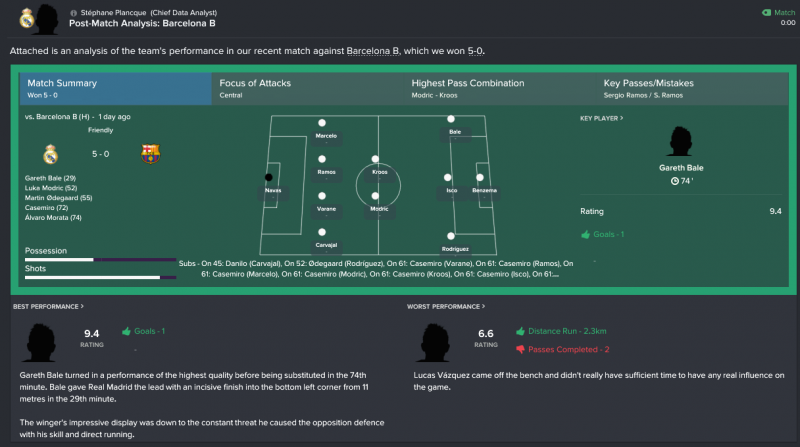This screenshot has width=800, height=447.
Task: Expand the Best Performance section
Action: click(48, 307)
